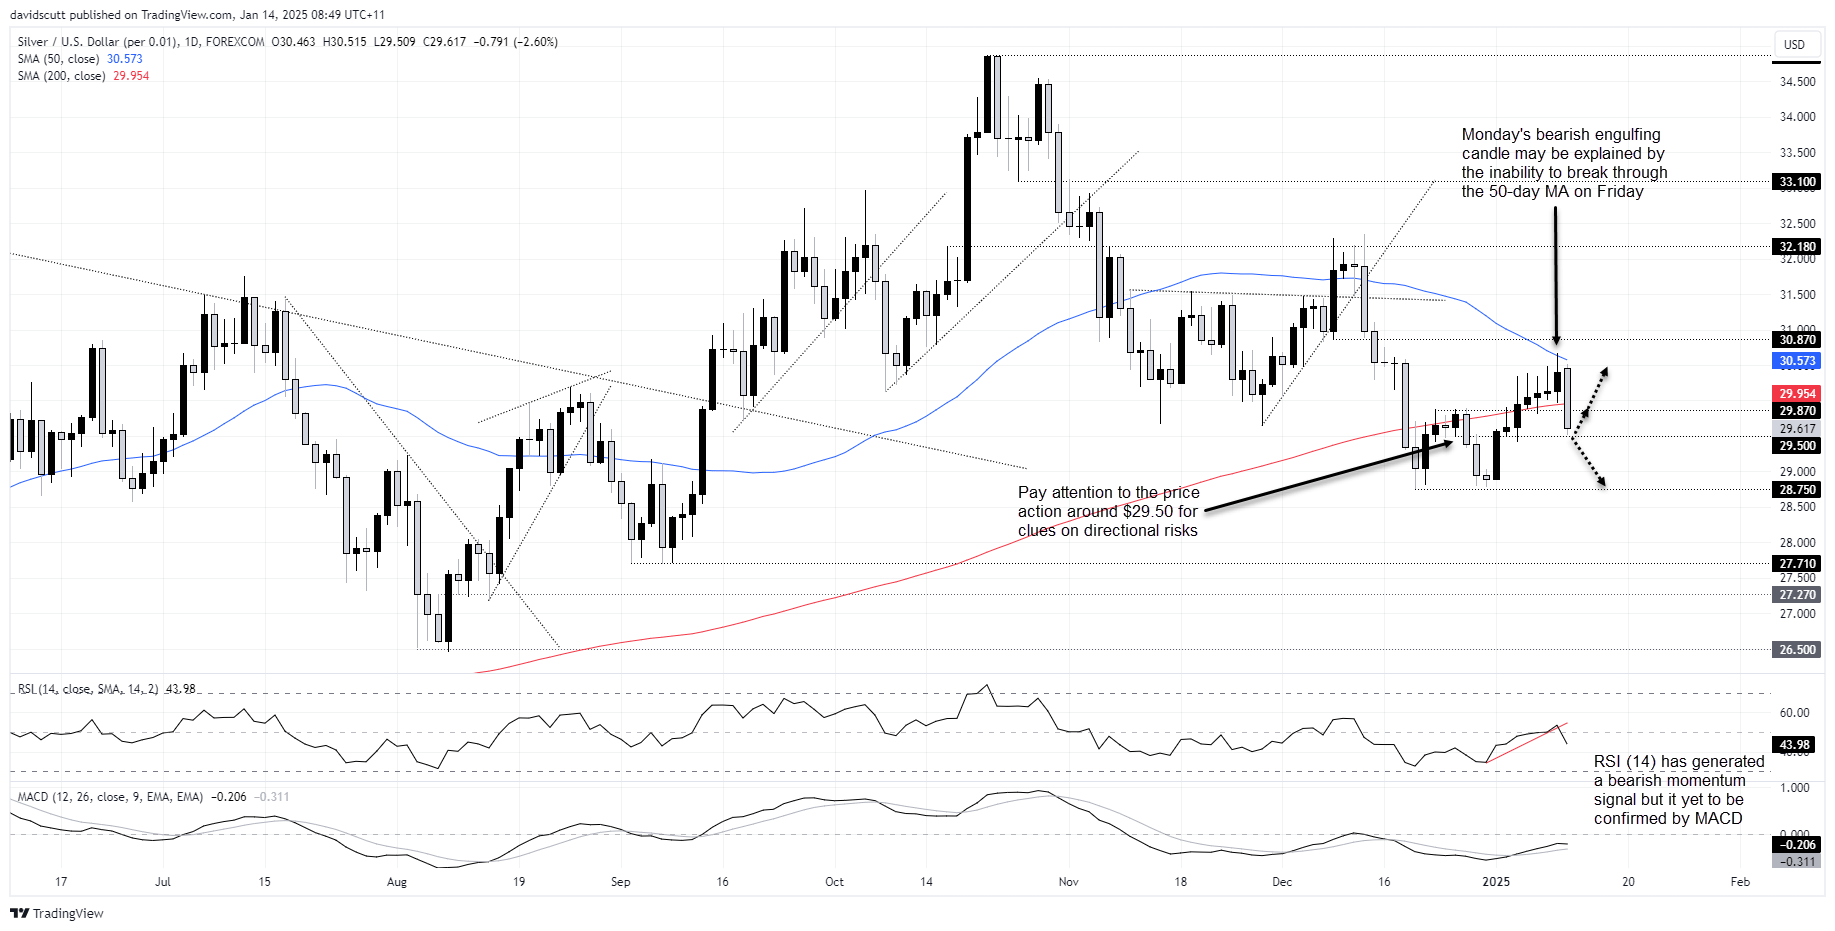Click the TradingView logo at bottom left
The image size is (1835, 931).
[56, 913]
